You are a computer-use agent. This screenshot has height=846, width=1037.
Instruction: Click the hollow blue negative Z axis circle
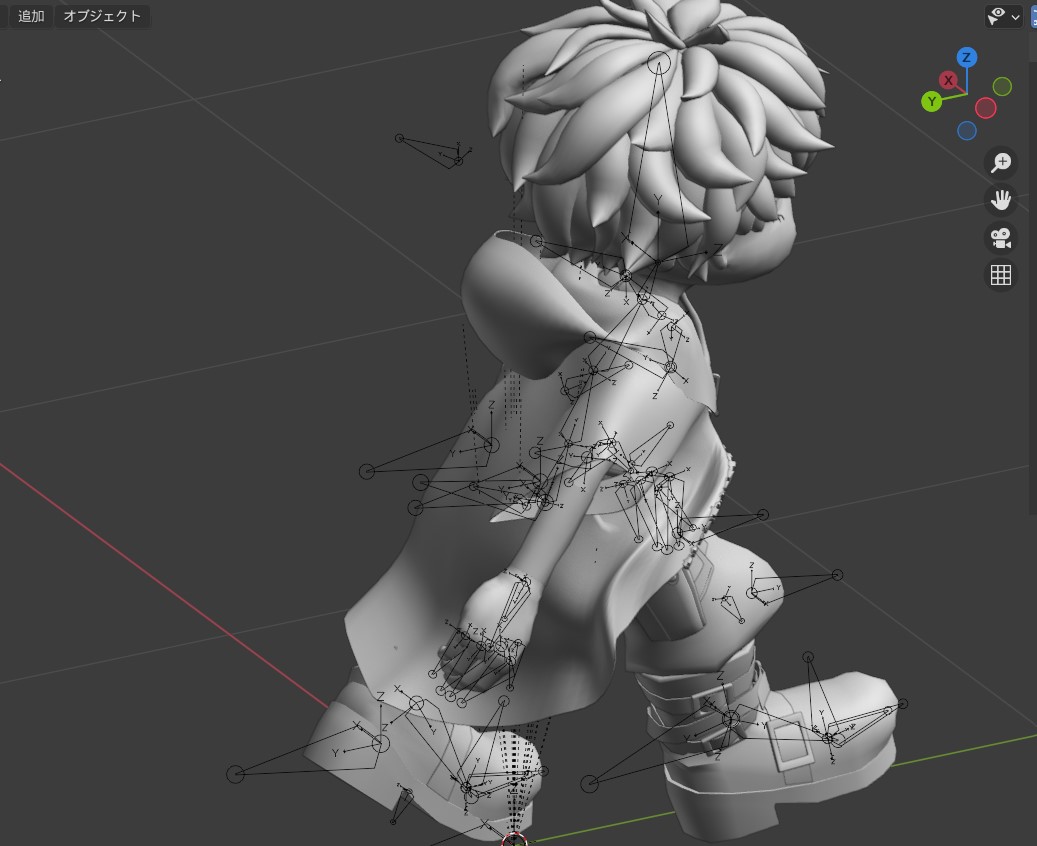click(967, 130)
